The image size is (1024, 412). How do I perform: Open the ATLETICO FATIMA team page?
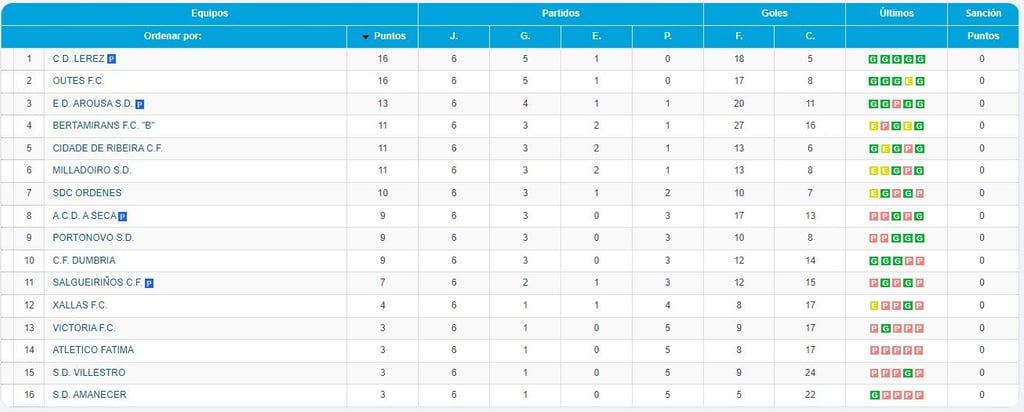click(93, 350)
